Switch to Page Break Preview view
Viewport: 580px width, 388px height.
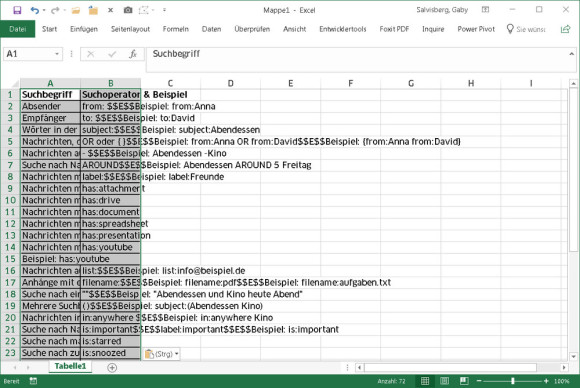tap(464, 381)
